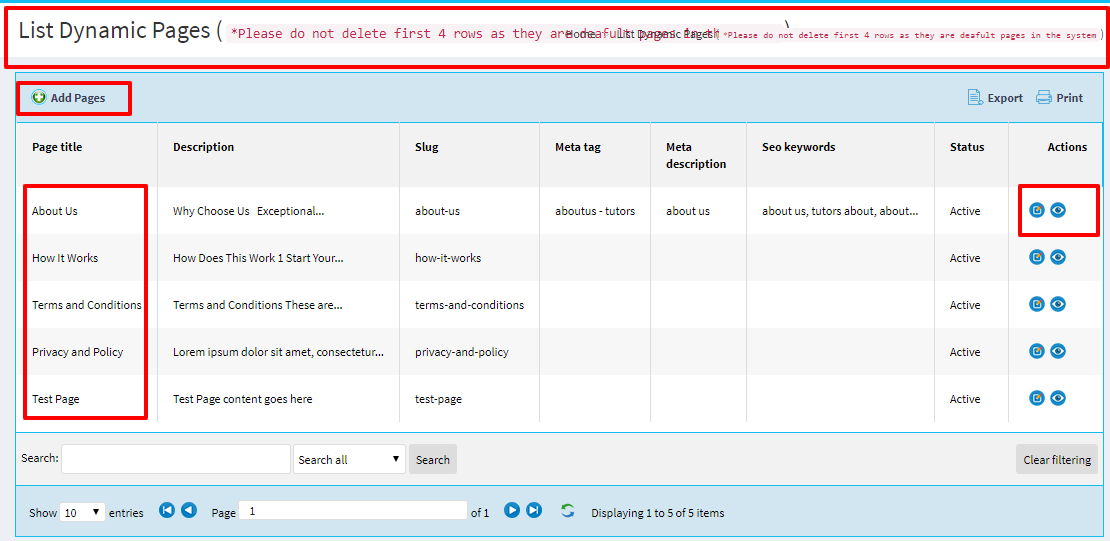
Task: View Terms and Conditions via eye icon
Action: click(1058, 304)
